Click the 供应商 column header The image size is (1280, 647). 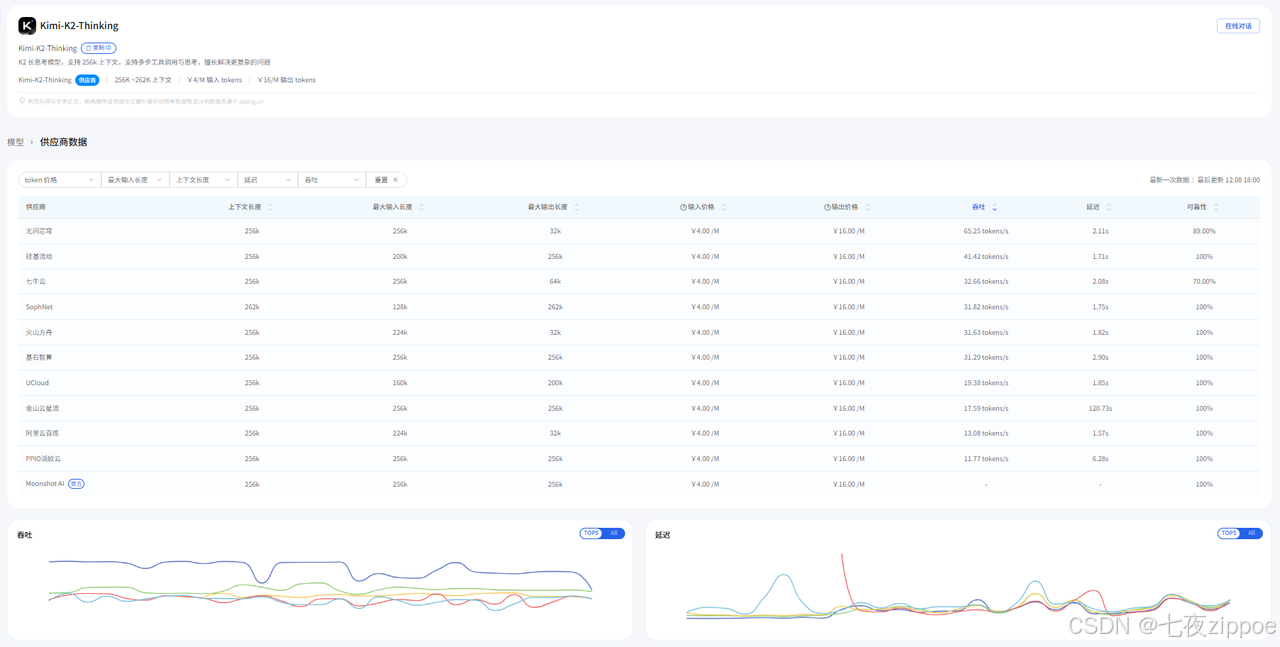36,207
